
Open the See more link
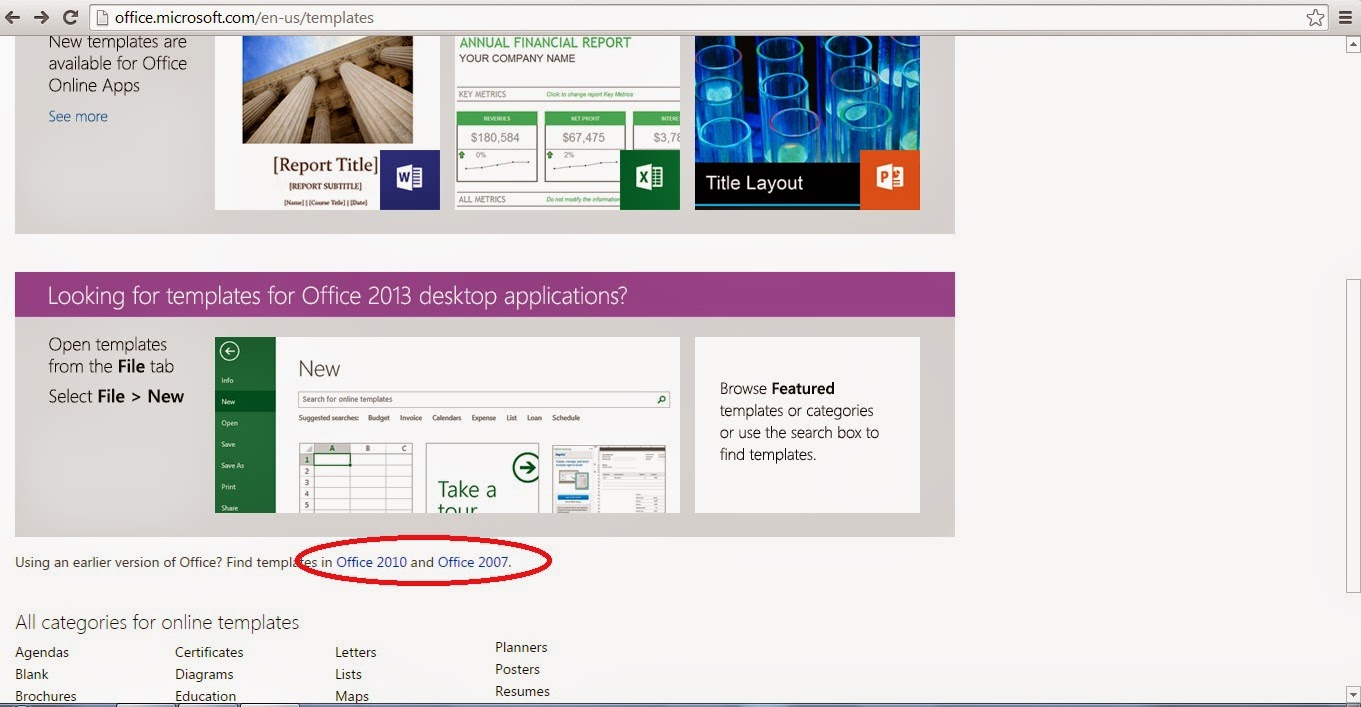(x=78, y=116)
